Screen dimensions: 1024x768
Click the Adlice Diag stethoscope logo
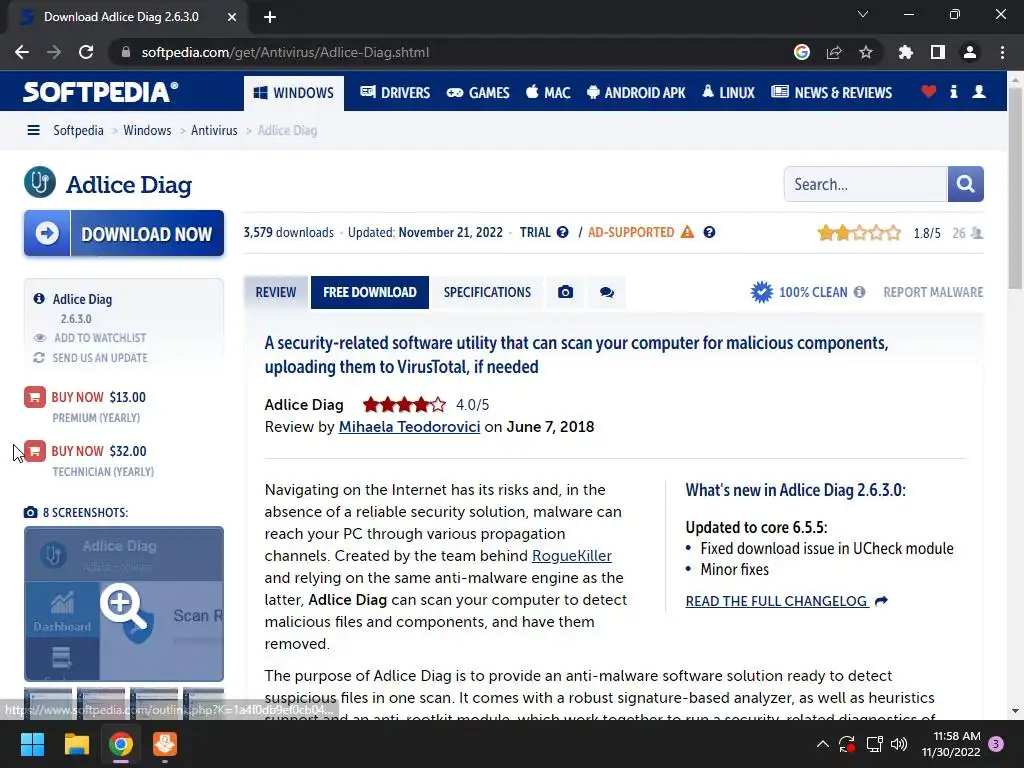[x=40, y=182]
